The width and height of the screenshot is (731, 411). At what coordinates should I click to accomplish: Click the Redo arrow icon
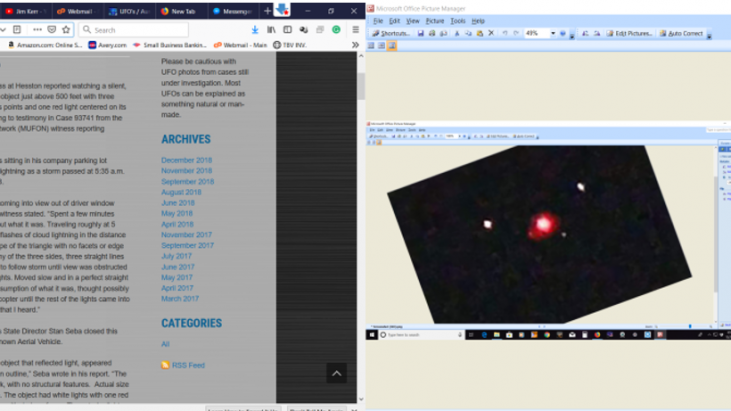516,33
